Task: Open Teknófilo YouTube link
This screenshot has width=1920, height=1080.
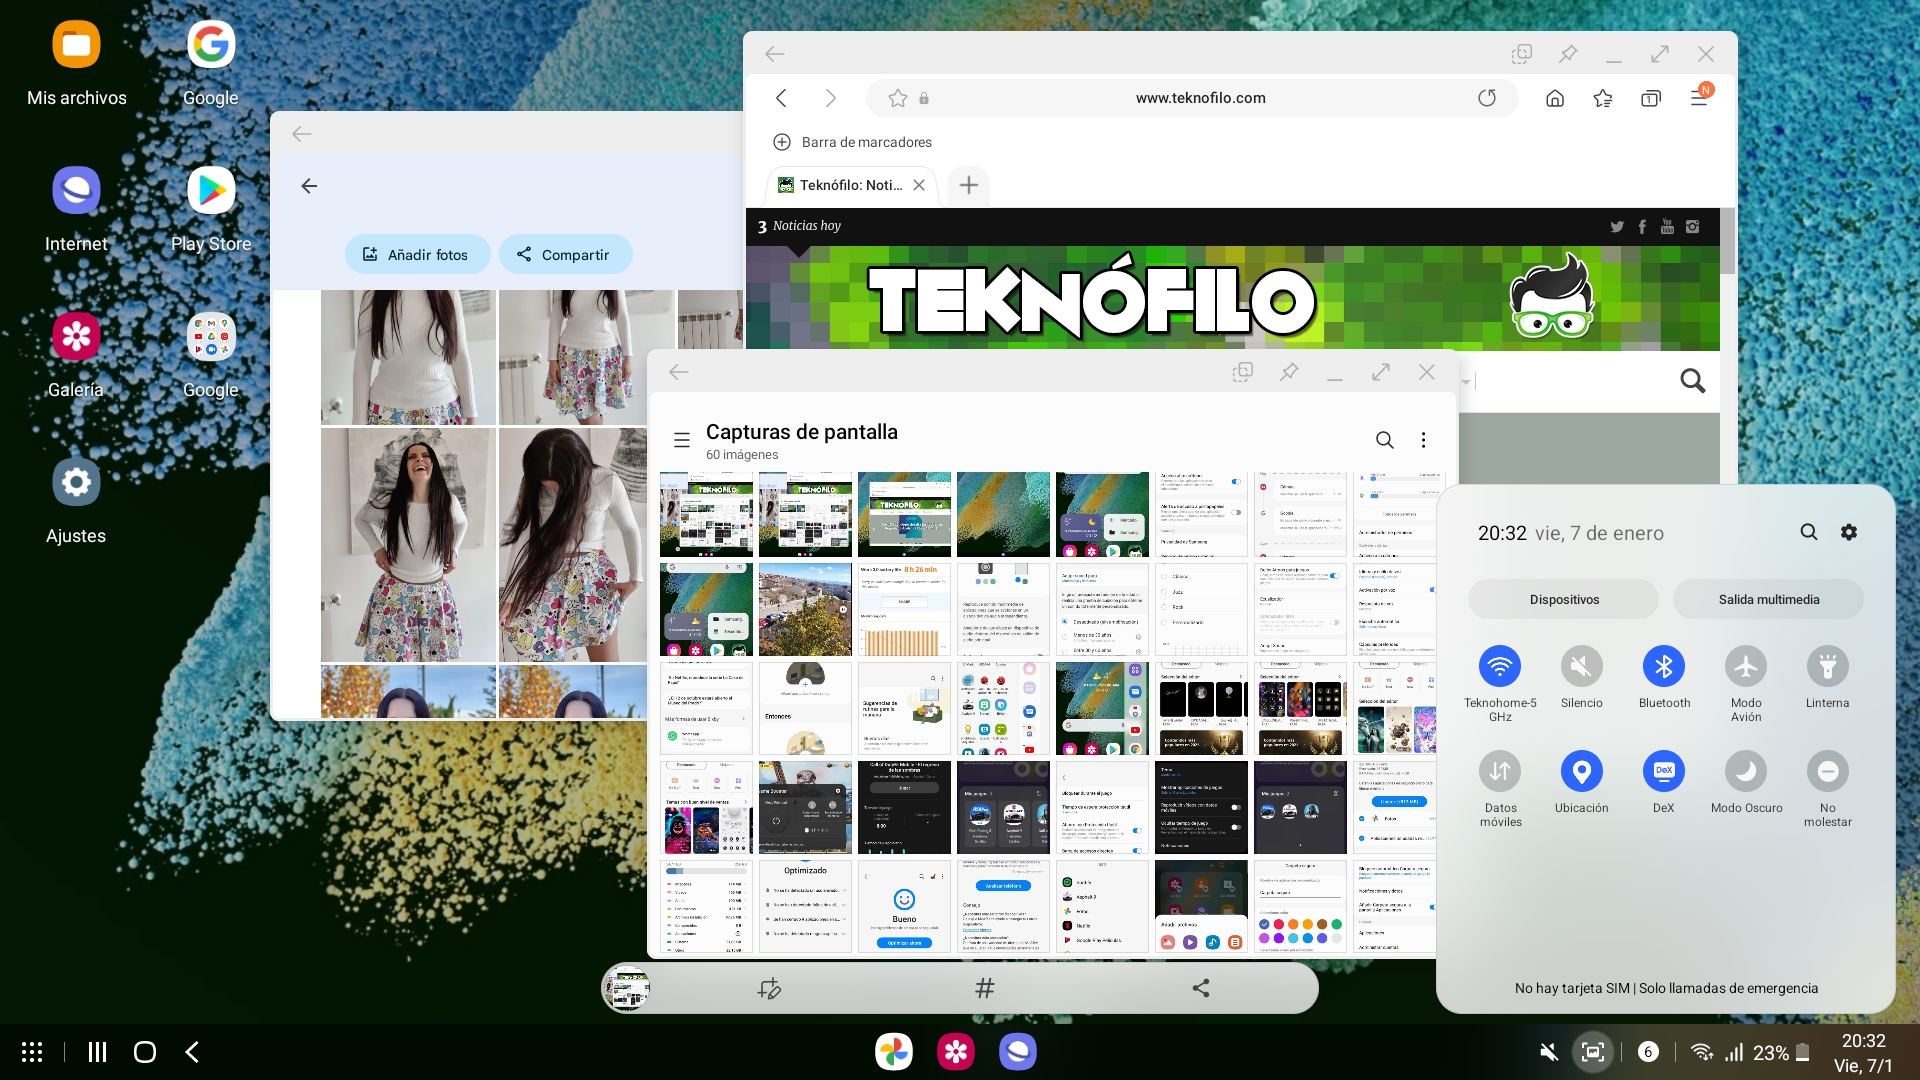Action: click(x=1667, y=227)
